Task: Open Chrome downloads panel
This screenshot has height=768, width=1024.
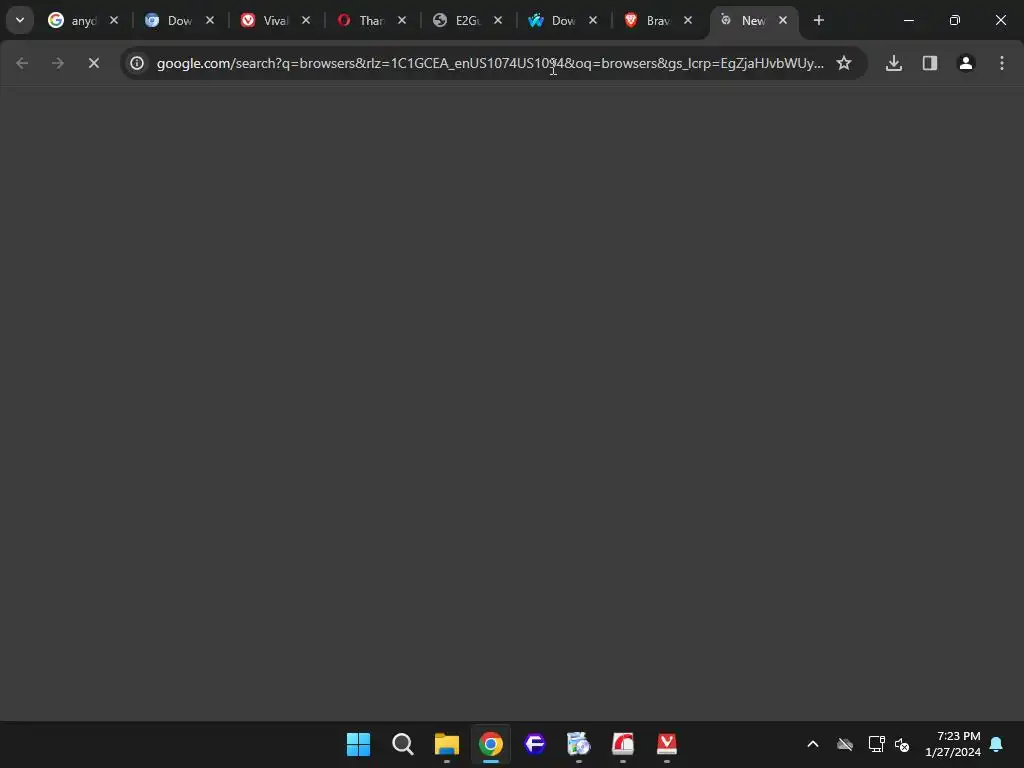Action: pos(894,63)
